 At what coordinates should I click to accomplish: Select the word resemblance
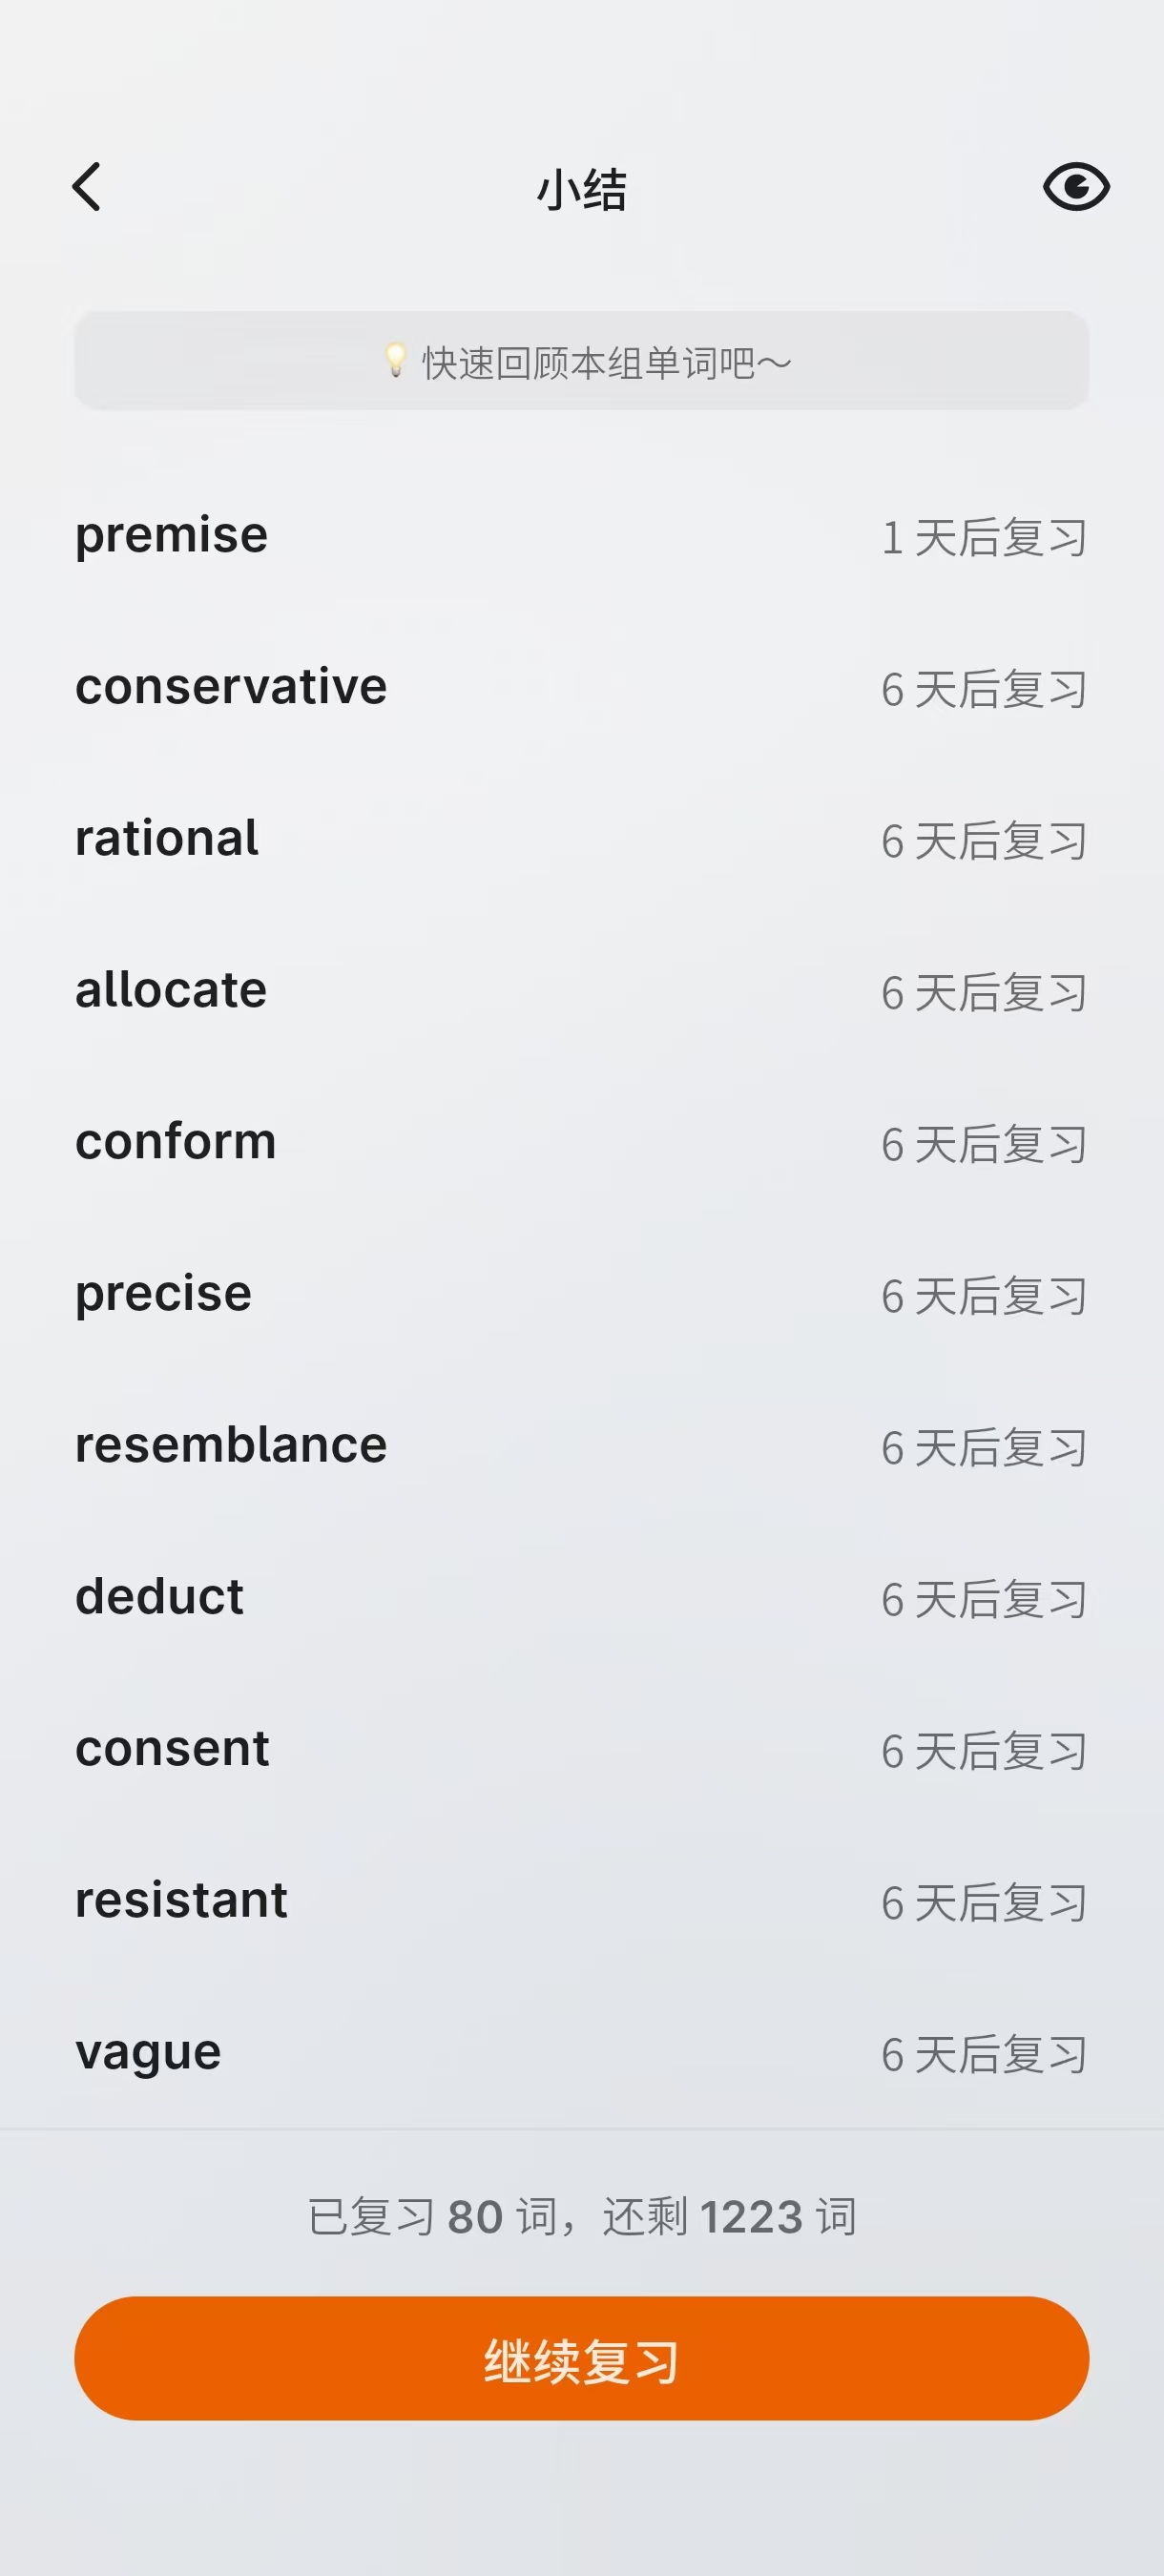click(231, 1446)
